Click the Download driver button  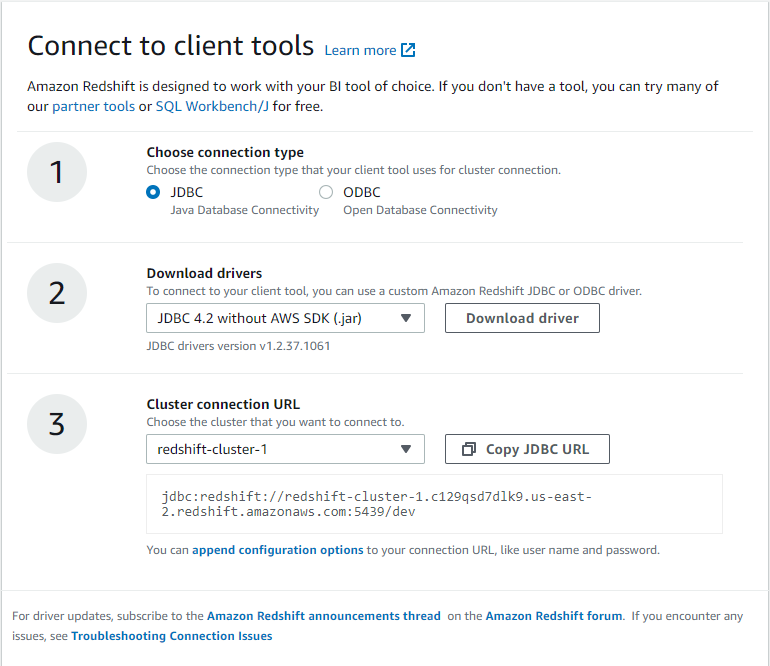point(522,318)
